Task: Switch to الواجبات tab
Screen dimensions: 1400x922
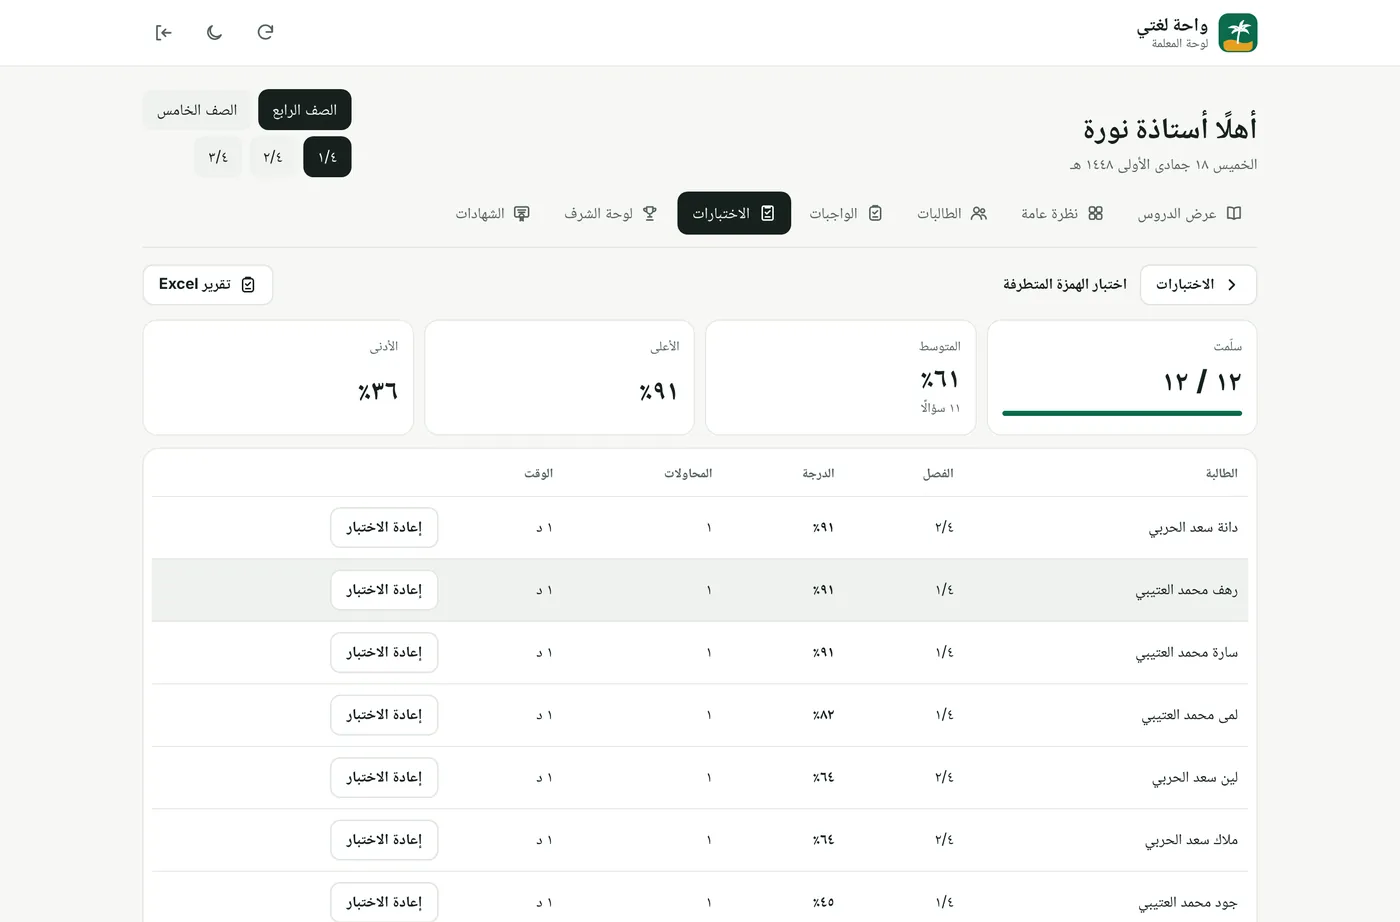Action: pyautogui.click(x=846, y=213)
